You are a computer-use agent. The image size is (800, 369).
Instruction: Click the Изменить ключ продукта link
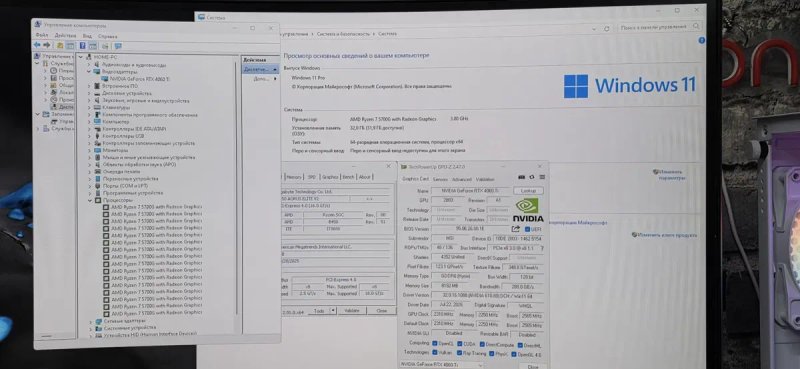[x=667, y=235]
